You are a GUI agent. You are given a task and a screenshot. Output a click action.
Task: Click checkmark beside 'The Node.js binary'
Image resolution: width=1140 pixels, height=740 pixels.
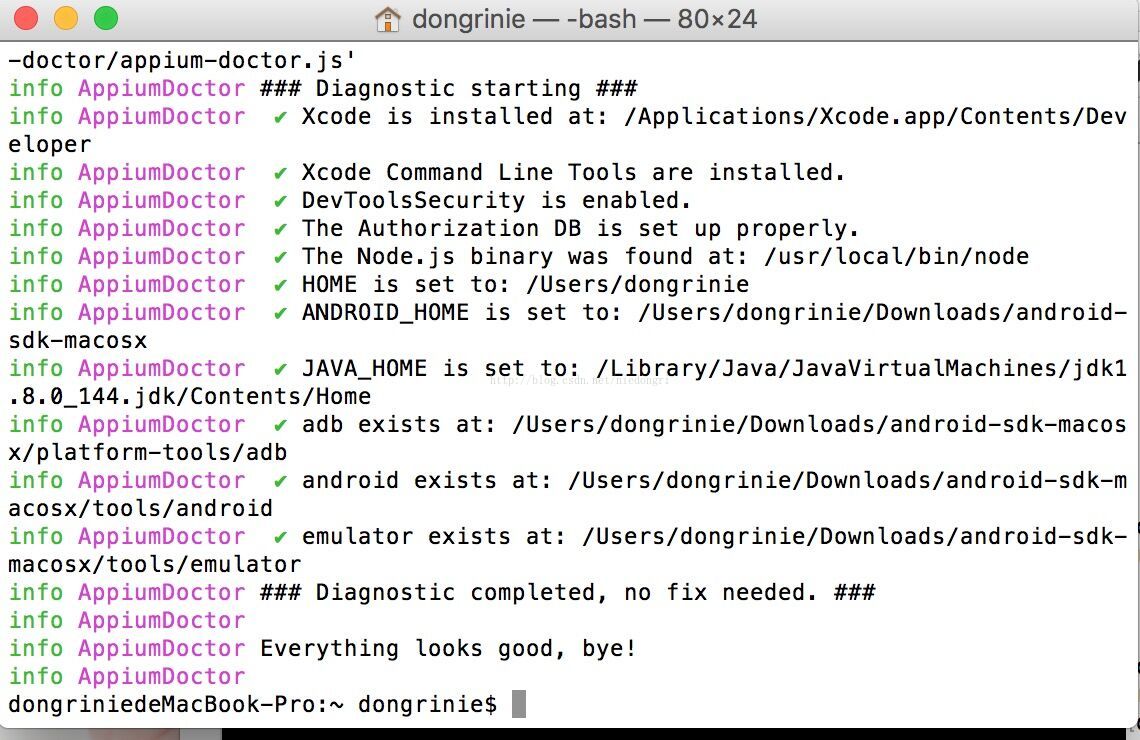click(281, 257)
